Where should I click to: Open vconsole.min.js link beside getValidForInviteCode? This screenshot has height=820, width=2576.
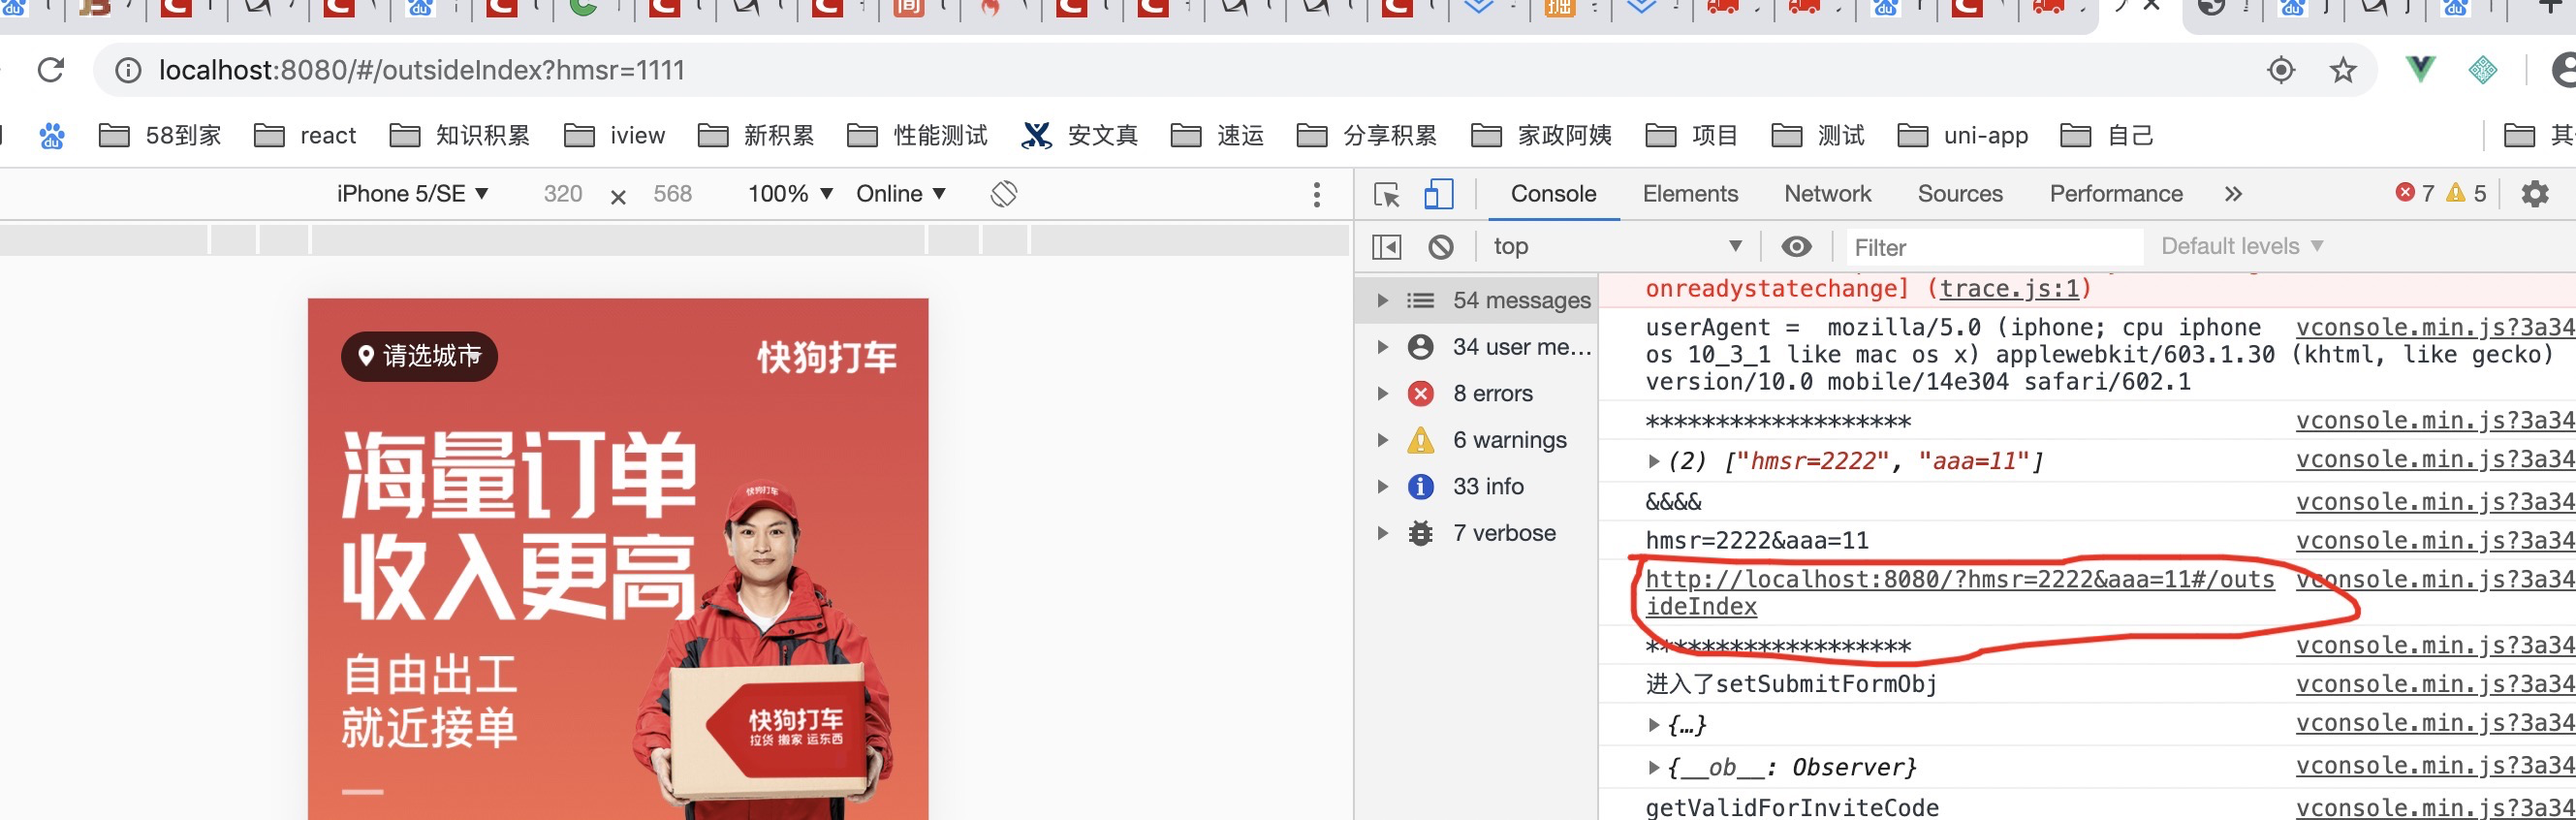tap(2435, 808)
